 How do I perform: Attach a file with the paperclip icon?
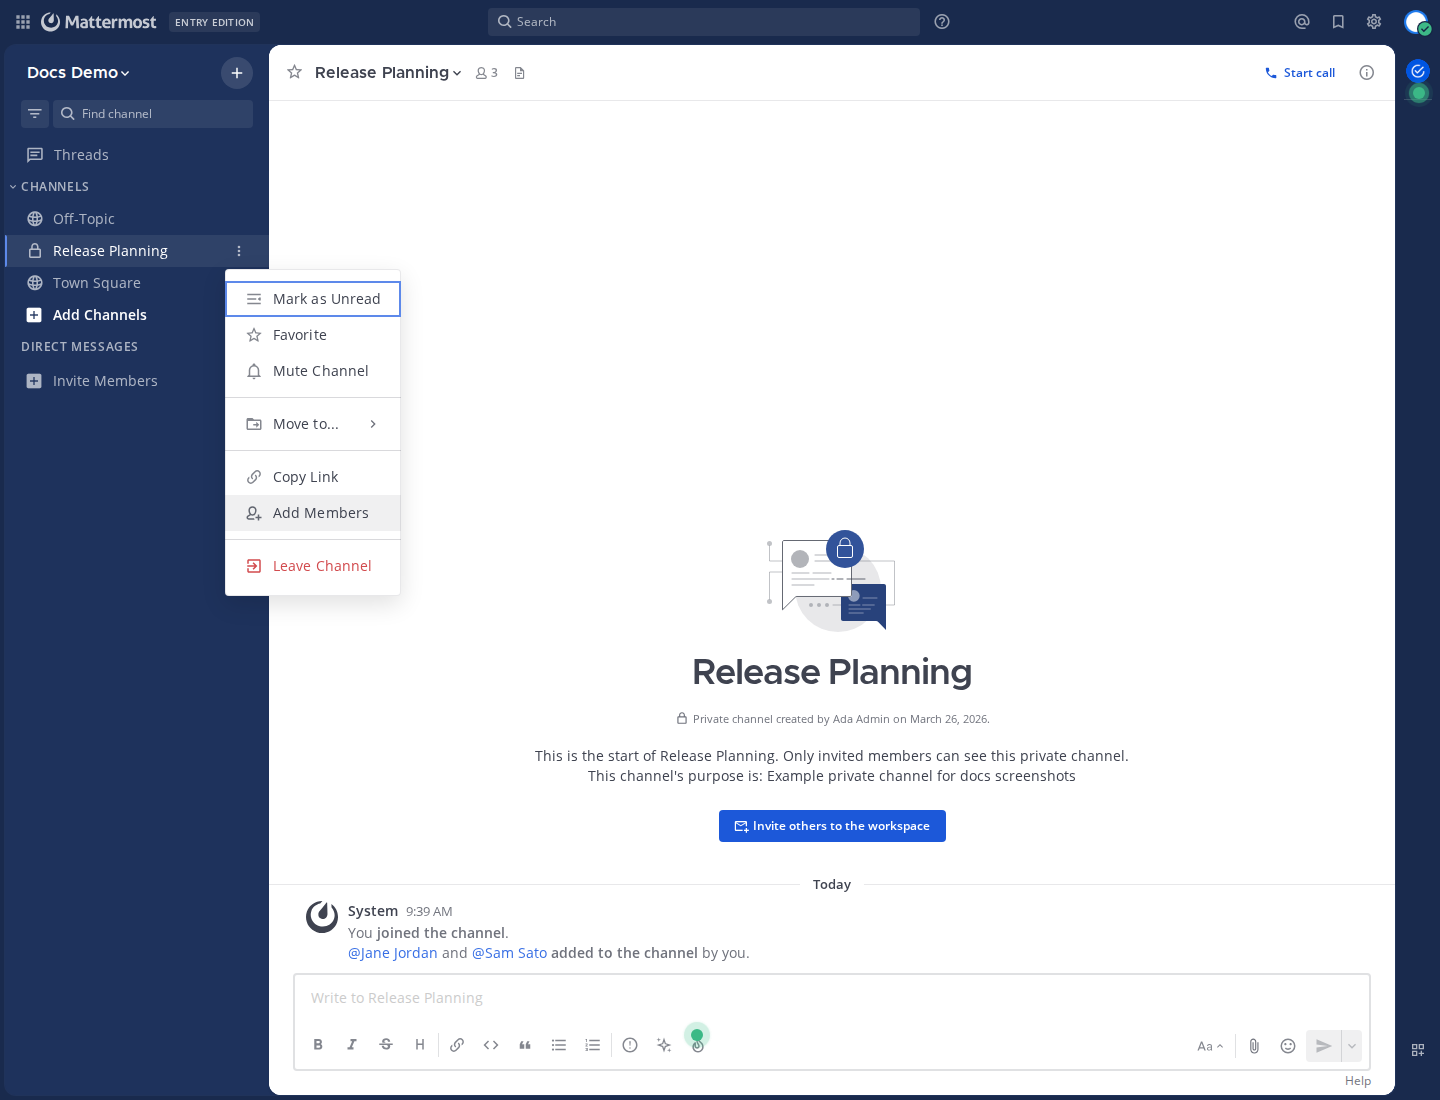click(x=1254, y=1046)
